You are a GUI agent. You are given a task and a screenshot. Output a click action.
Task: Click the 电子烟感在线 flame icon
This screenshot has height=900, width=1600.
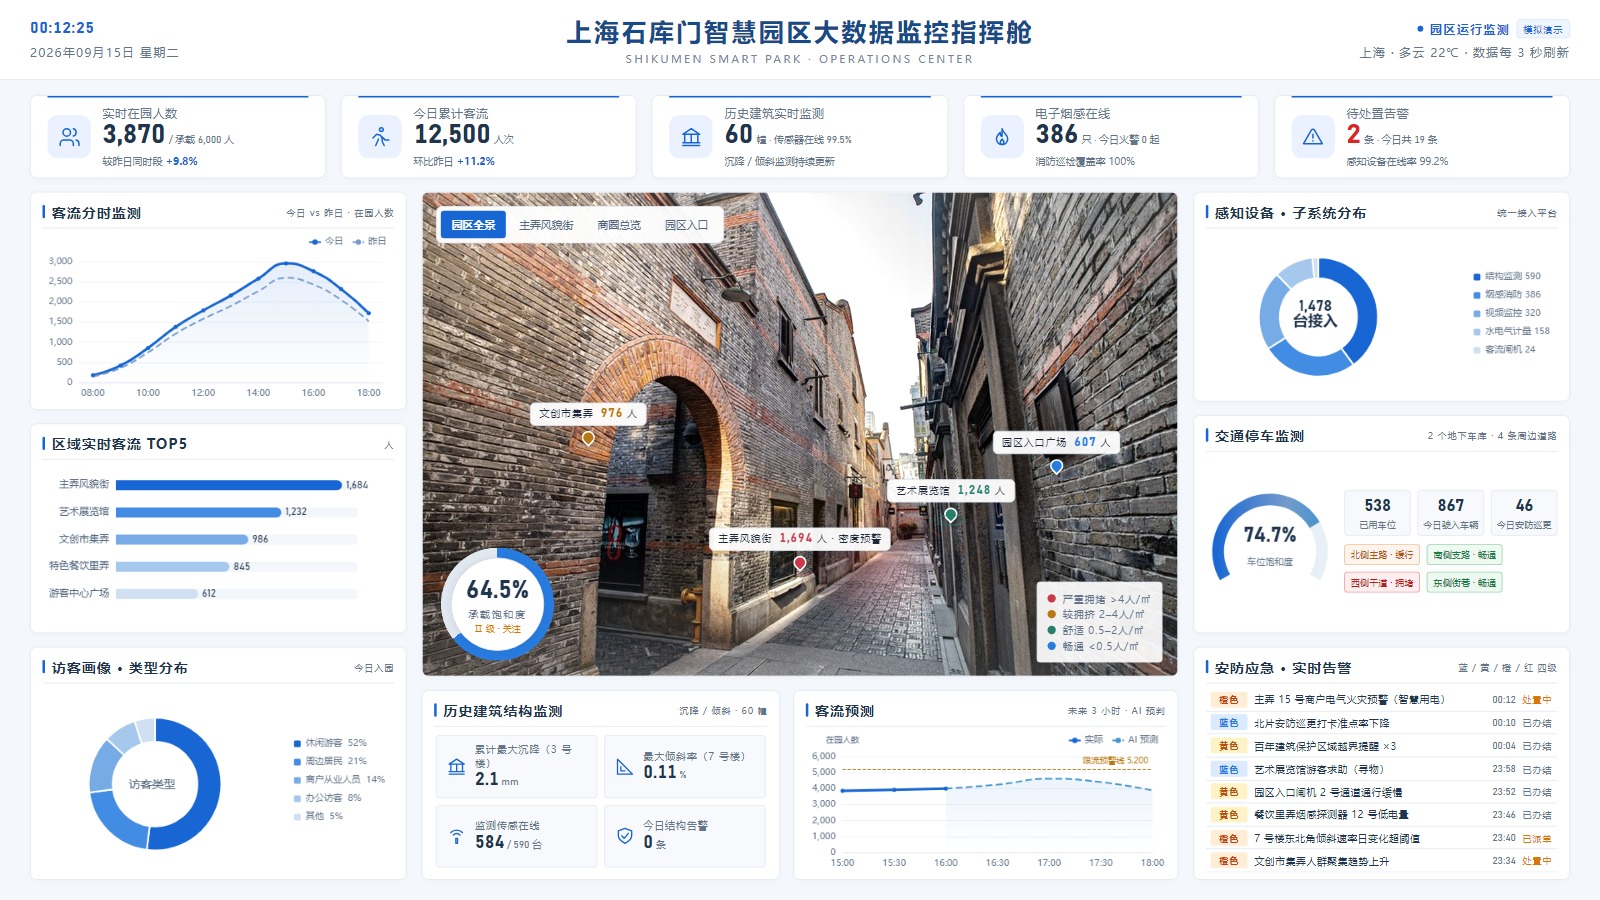pyautogui.click(x=1002, y=137)
